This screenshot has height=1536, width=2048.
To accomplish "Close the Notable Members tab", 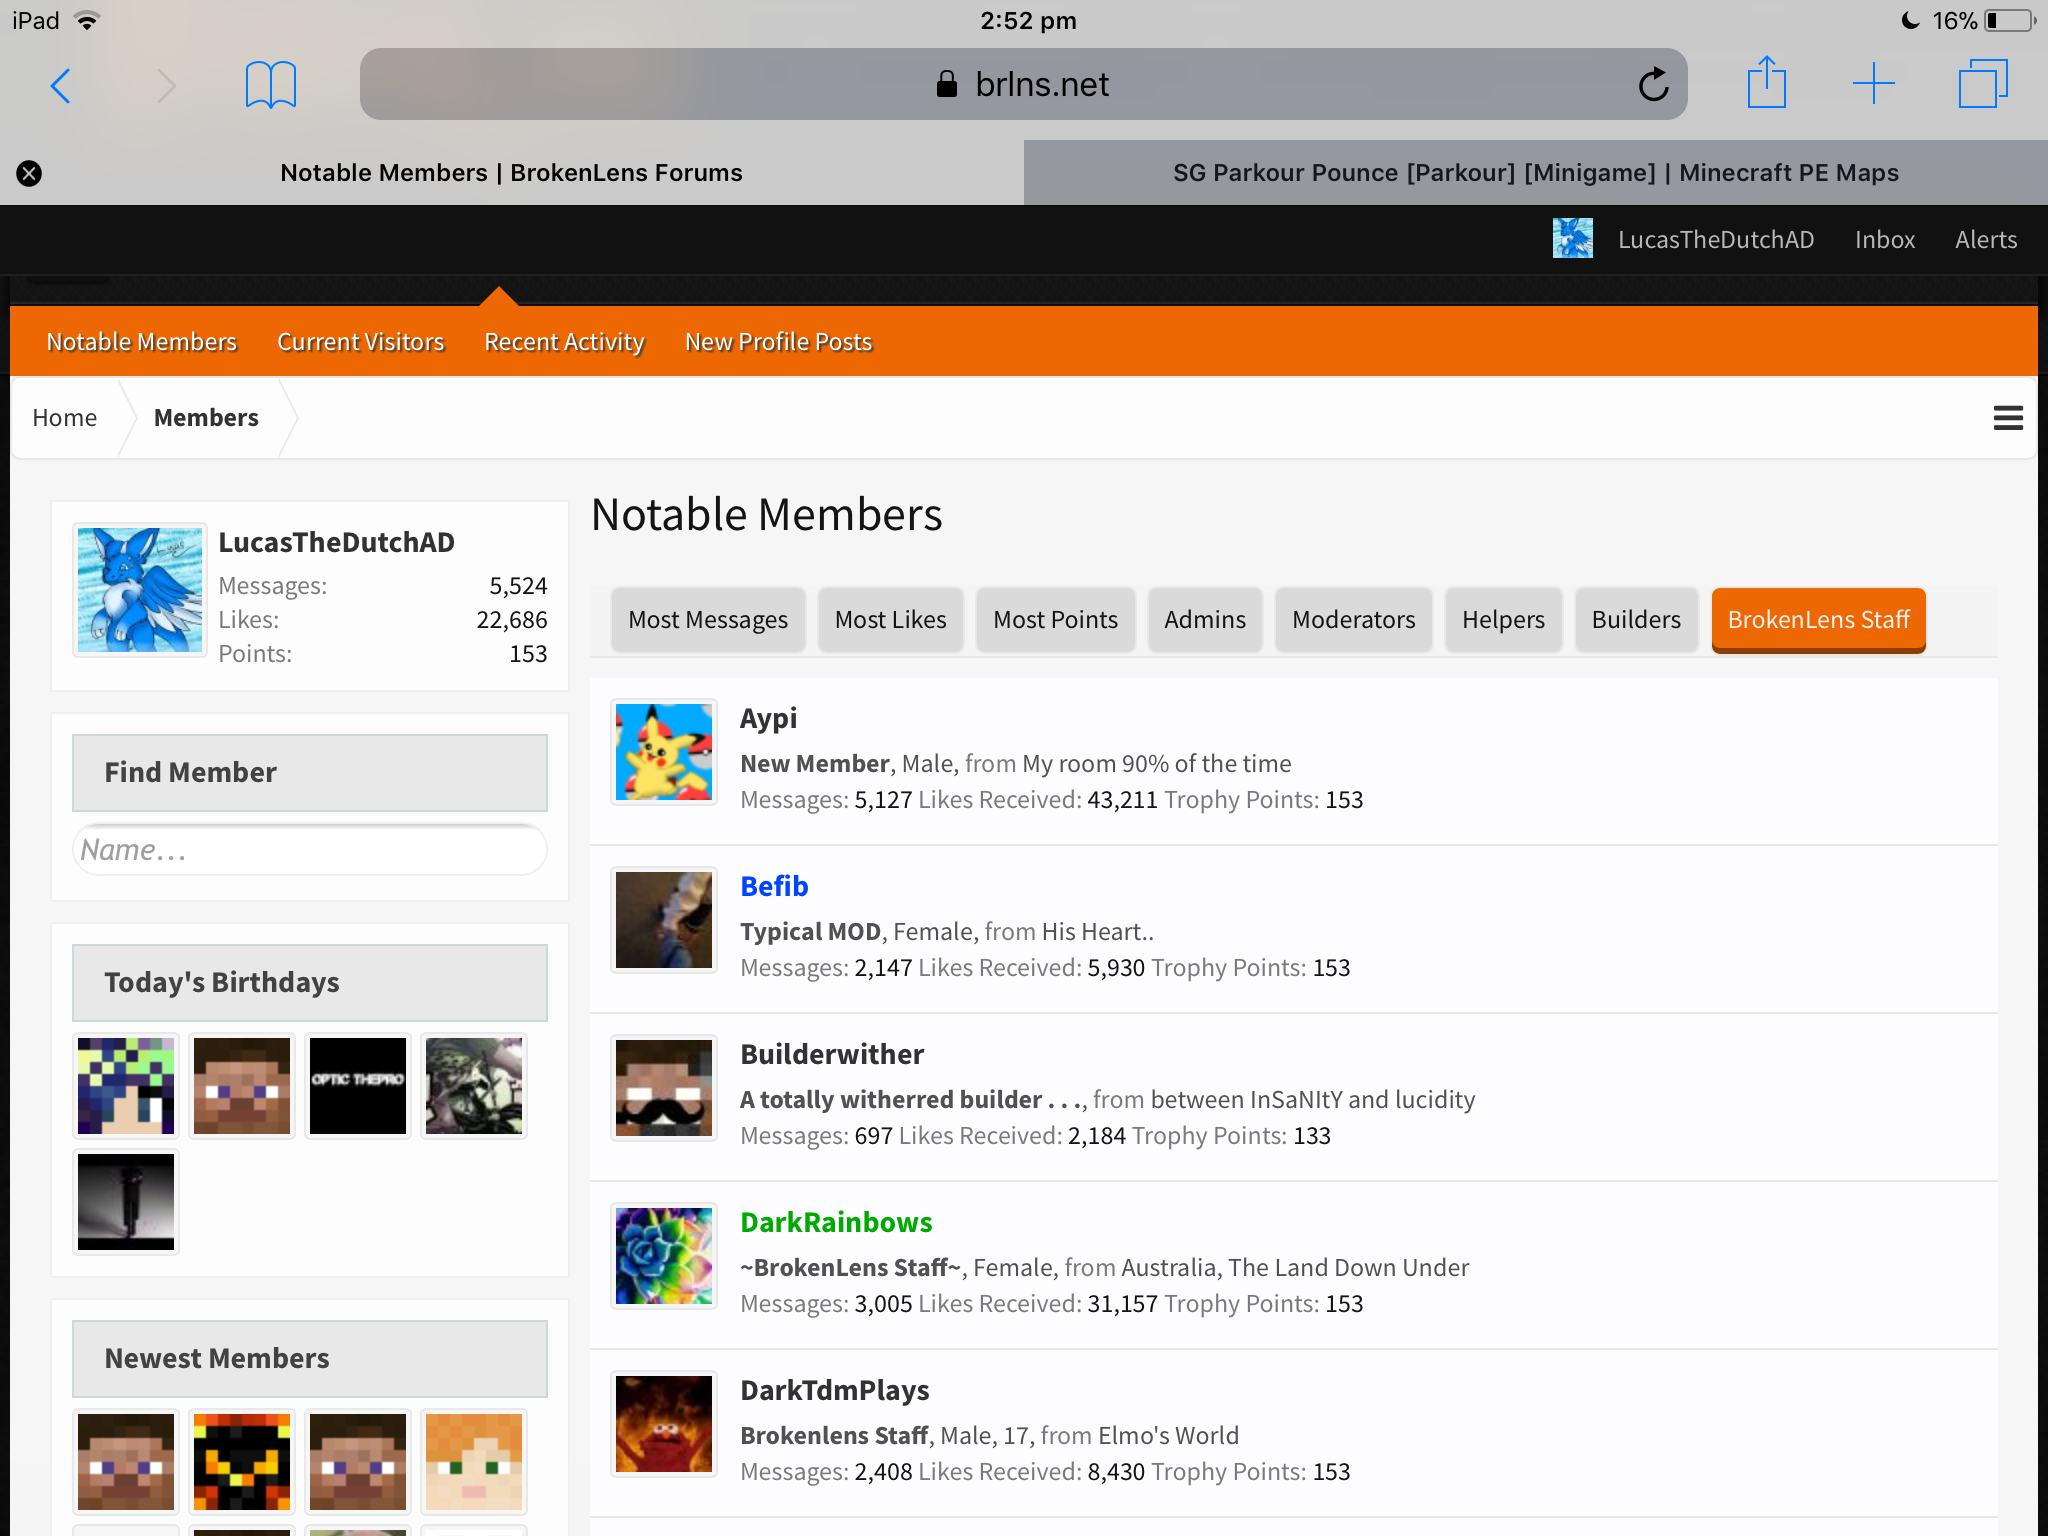I will (x=29, y=173).
